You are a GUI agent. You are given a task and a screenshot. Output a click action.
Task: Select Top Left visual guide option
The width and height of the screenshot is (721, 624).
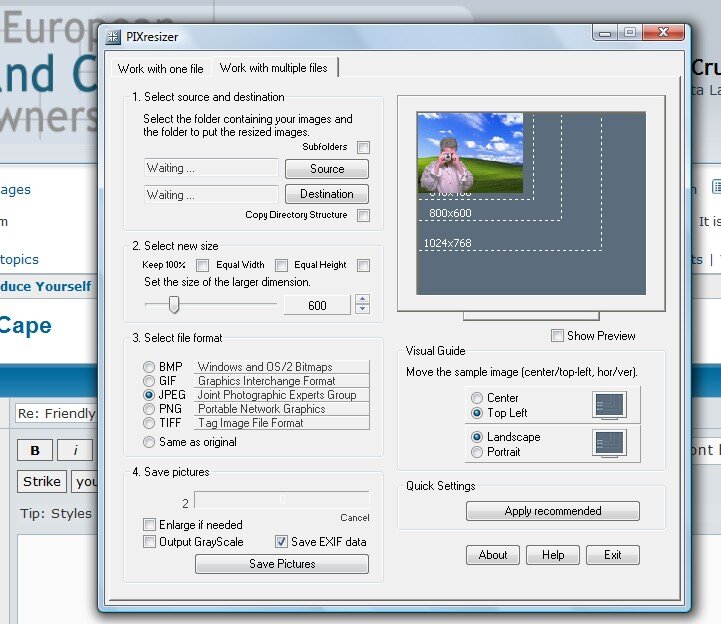[477, 413]
